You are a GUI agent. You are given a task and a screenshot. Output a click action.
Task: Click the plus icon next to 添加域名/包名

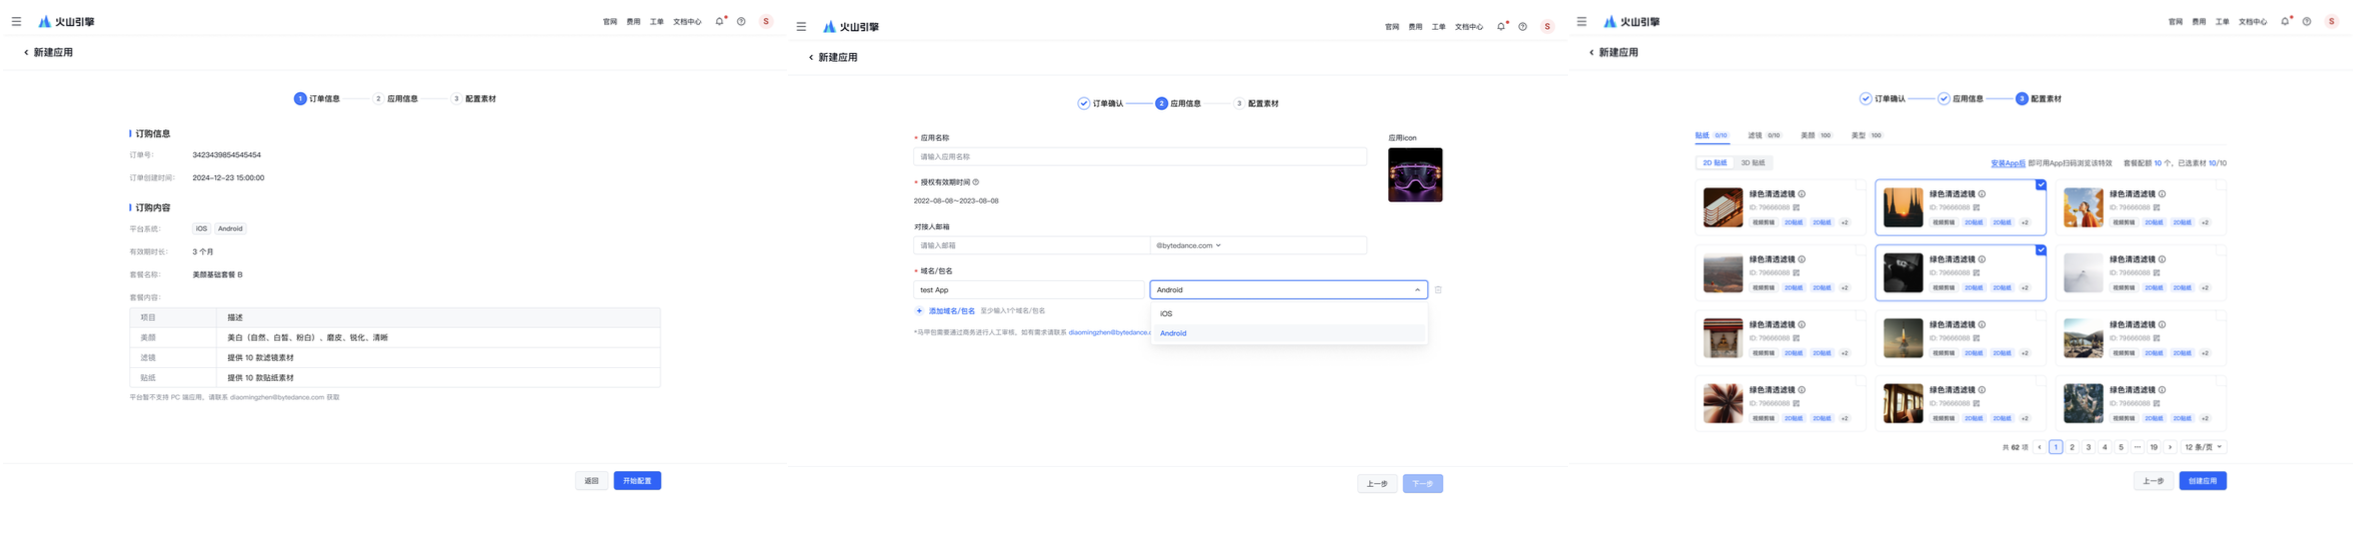click(919, 311)
